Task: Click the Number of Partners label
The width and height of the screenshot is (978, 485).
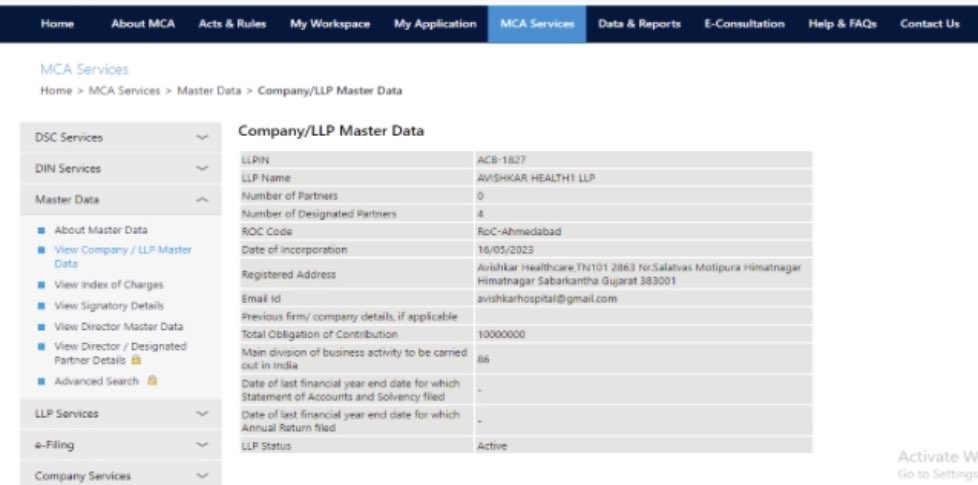Action: (x=289, y=196)
